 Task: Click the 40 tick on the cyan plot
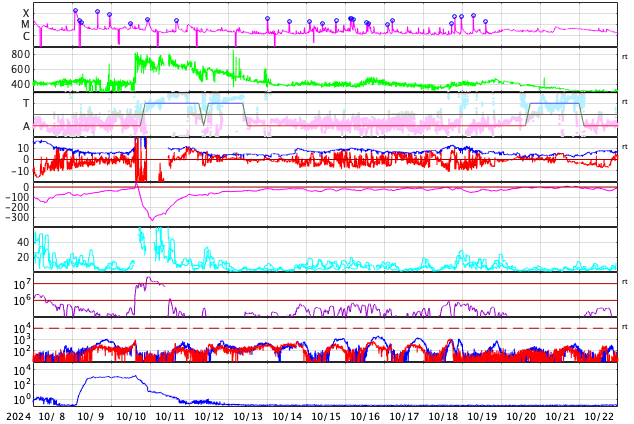point(23,242)
